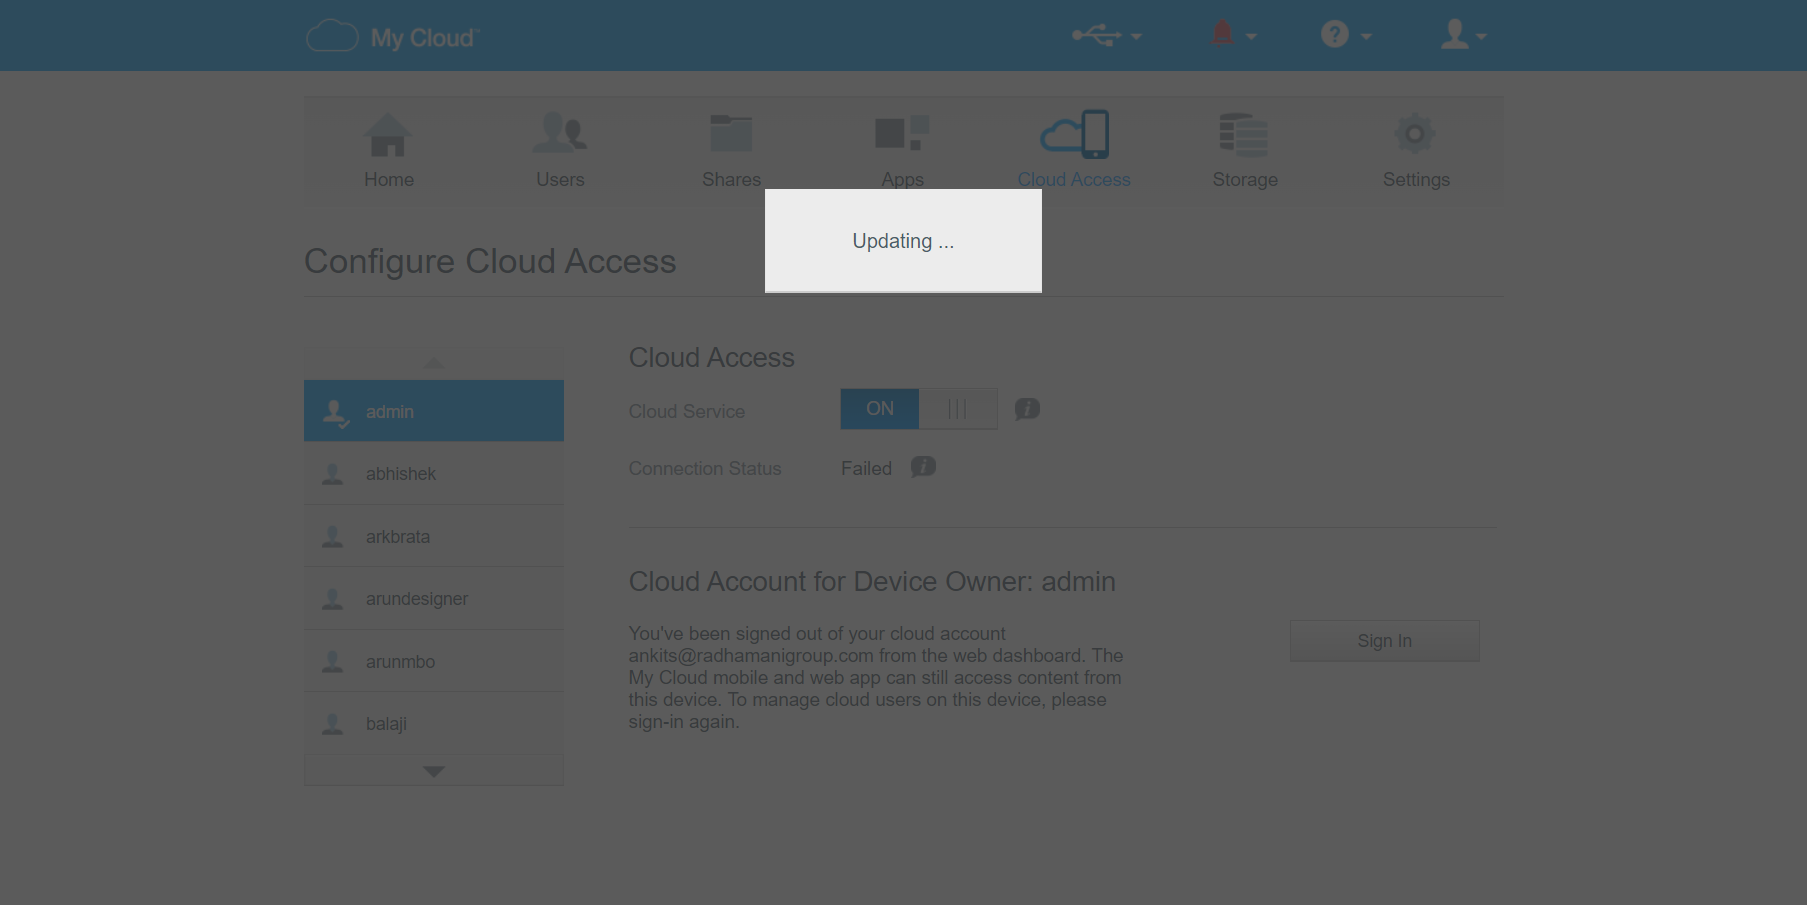Open the Users tab
This screenshot has height=905, width=1807.
[x=560, y=150]
